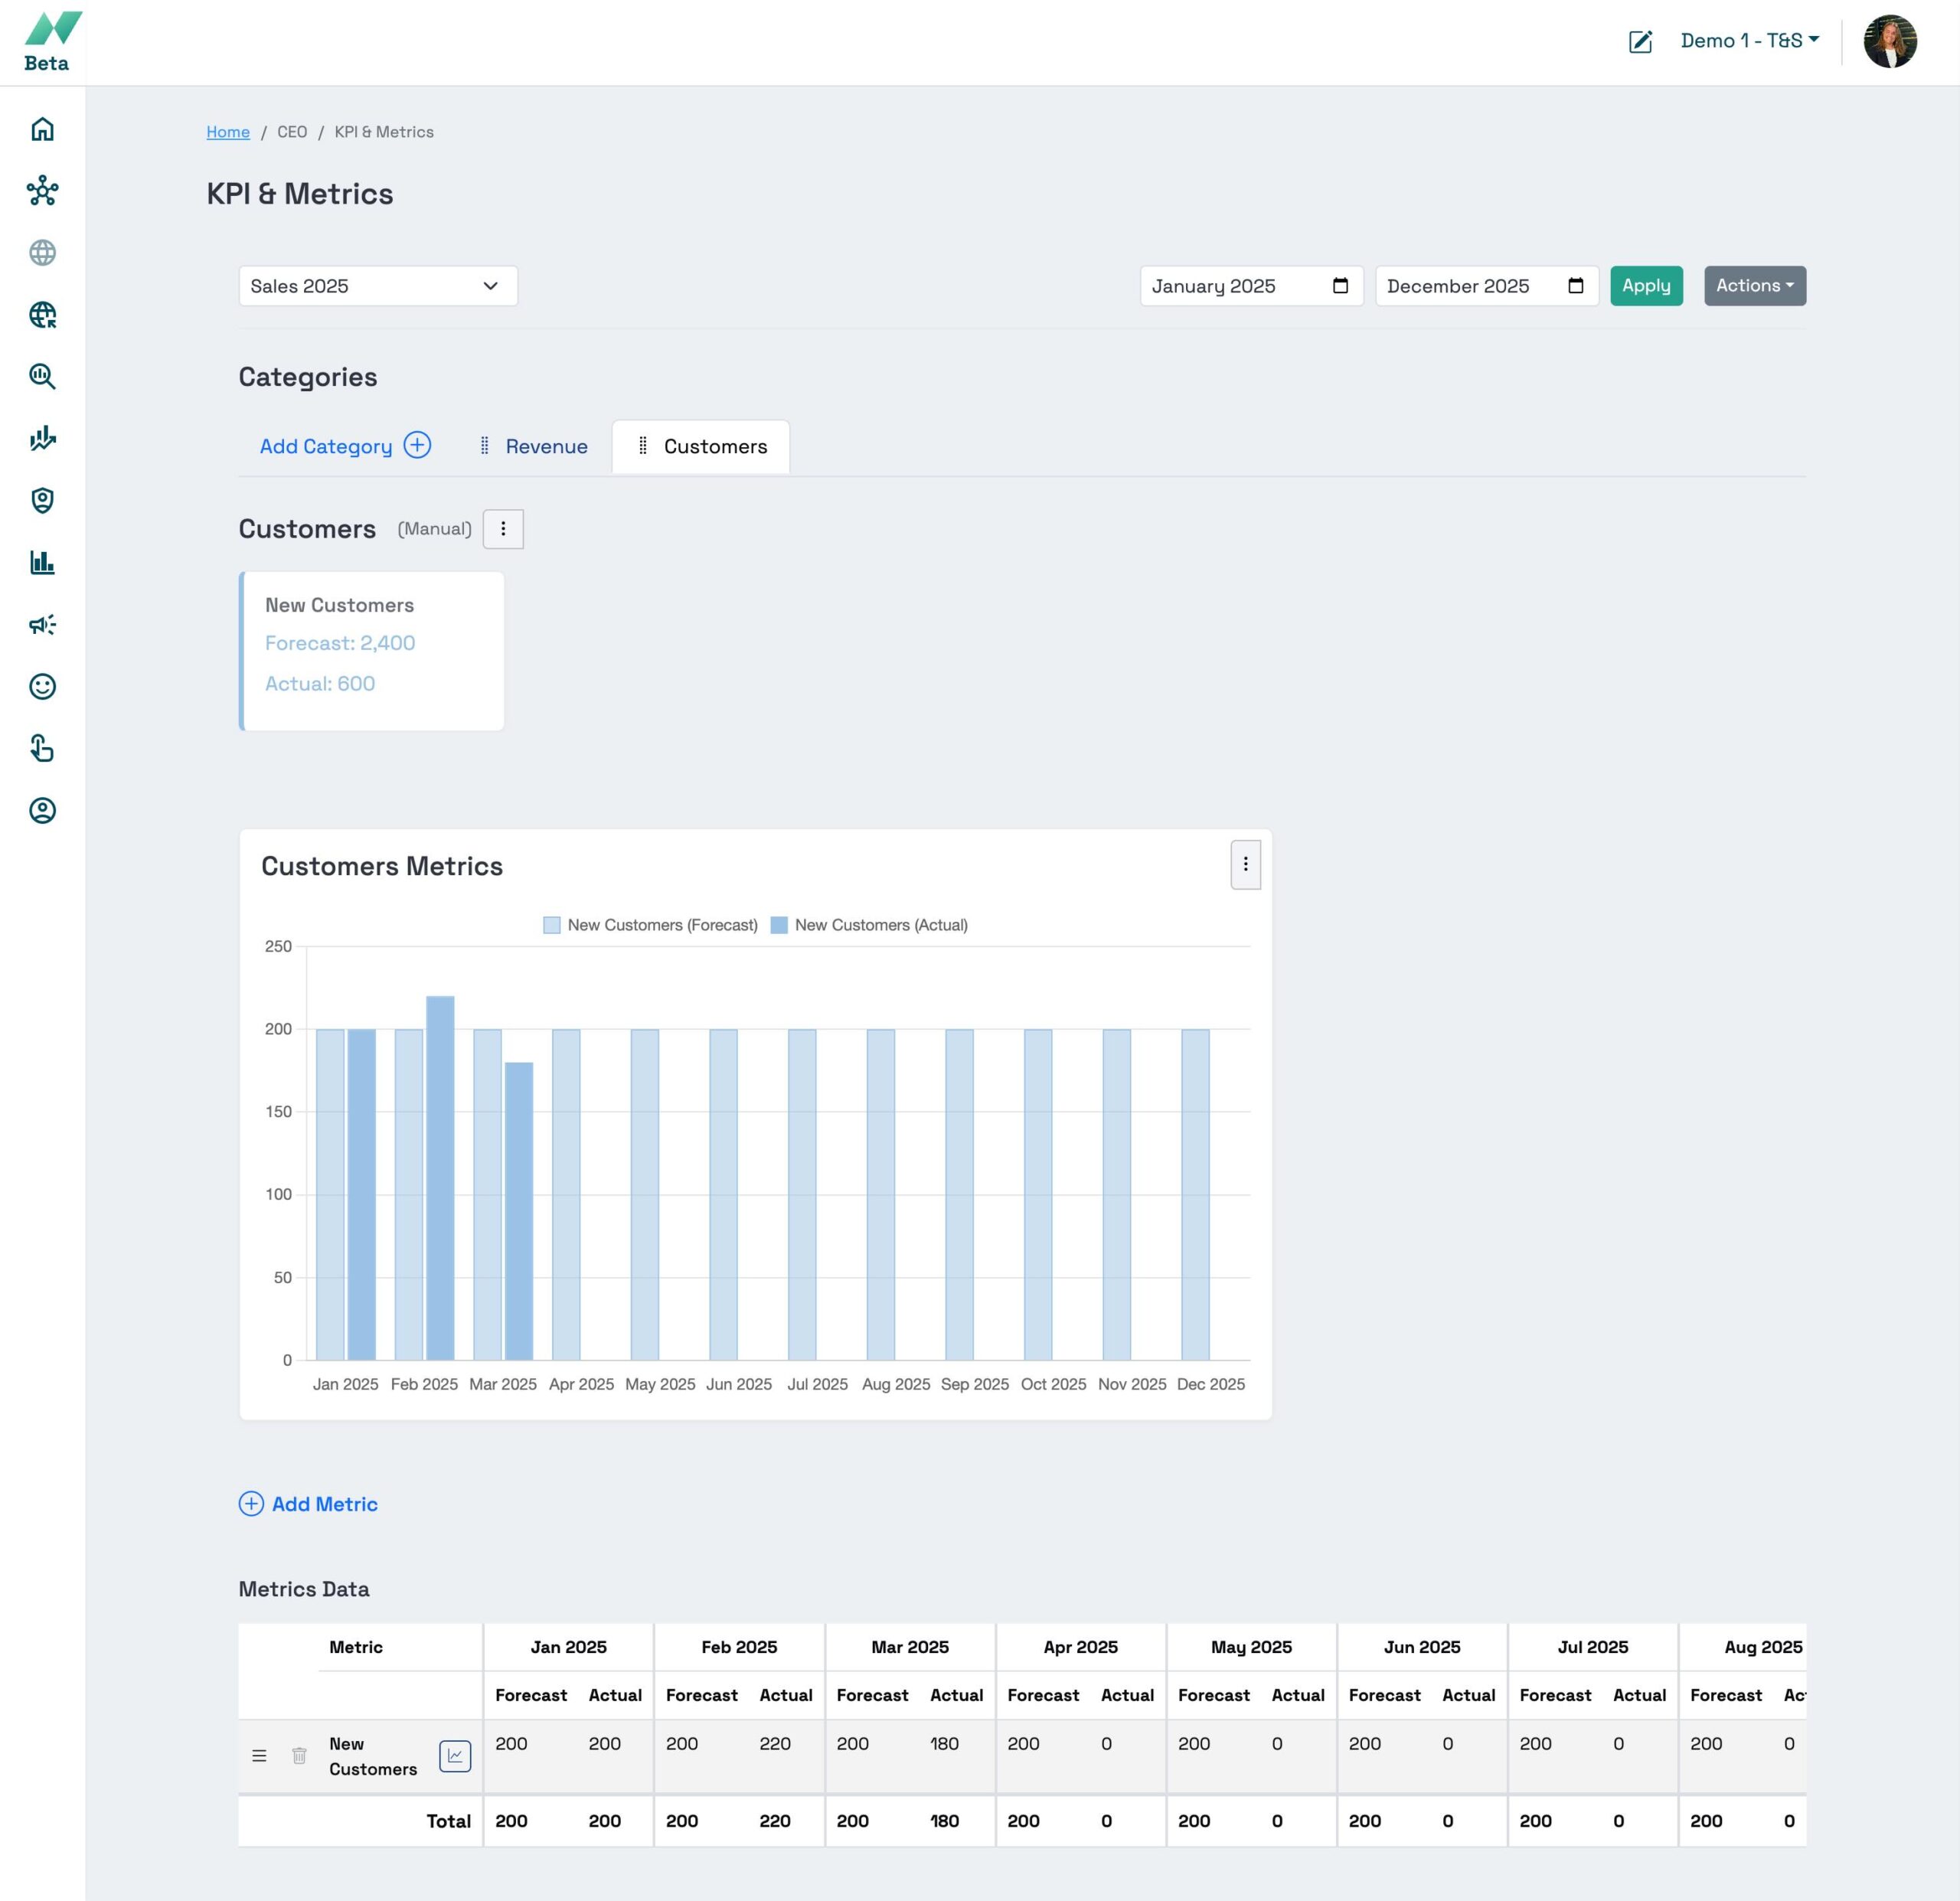This screenshot has height=1901, width=1960.
Task: Toggle New Customers (Forecast) legend item
Action: [x=650, y=925]
